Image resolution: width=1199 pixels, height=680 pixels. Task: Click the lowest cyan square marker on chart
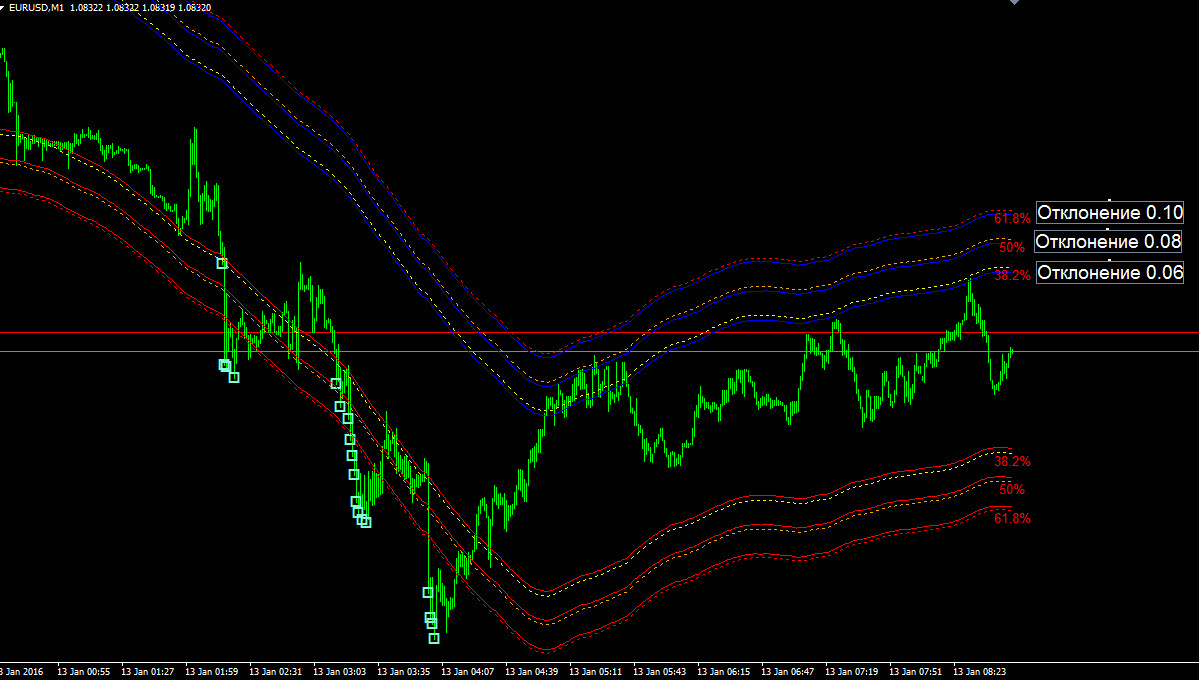(434, 639)
